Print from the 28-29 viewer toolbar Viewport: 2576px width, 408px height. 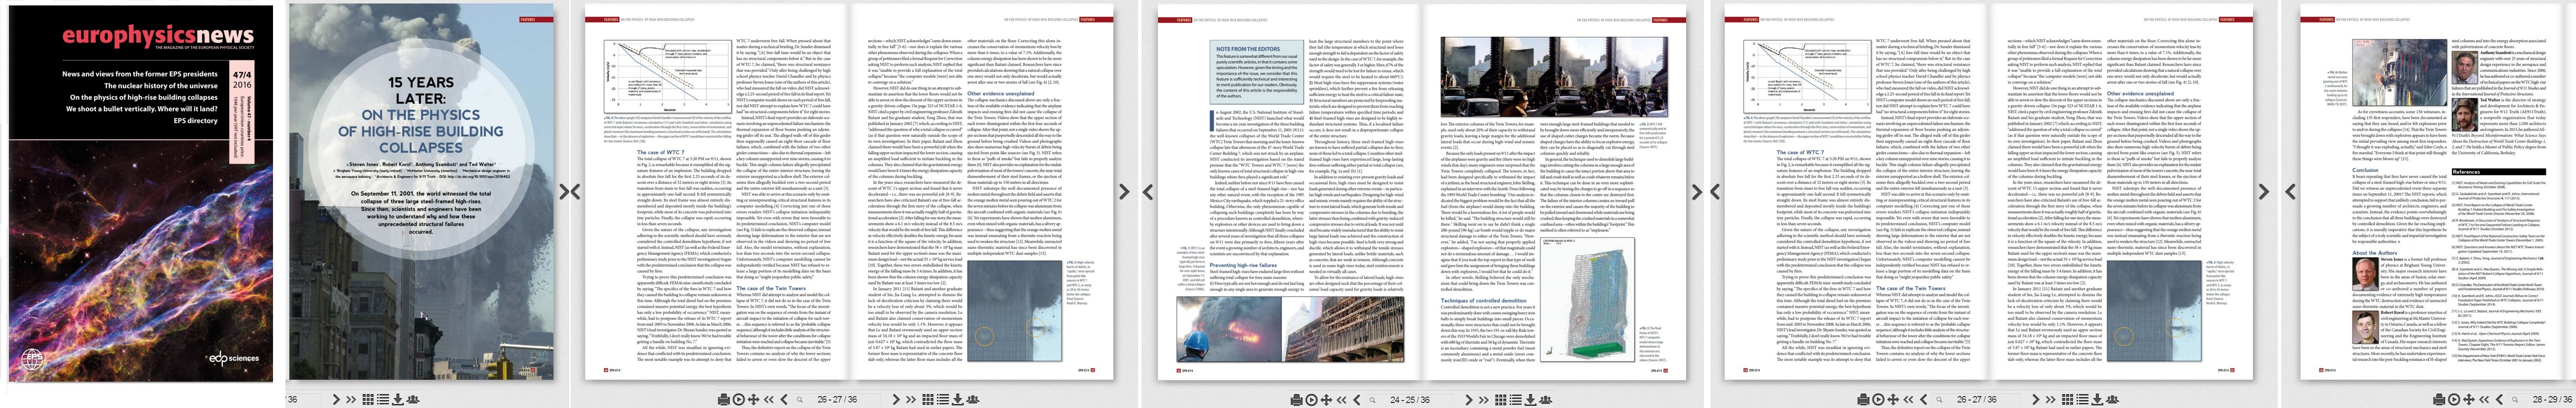[2439, 400]
